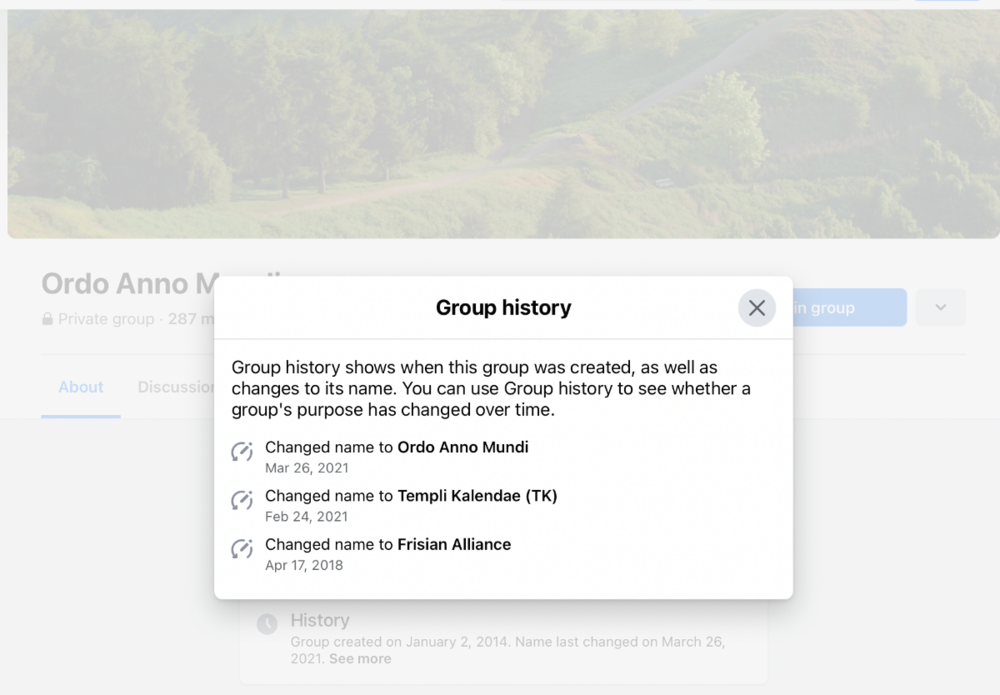Screen dimensions: 1000x695
Task: Click the Ordo Anno Mundi group title
Action: [x=130, y=284]
